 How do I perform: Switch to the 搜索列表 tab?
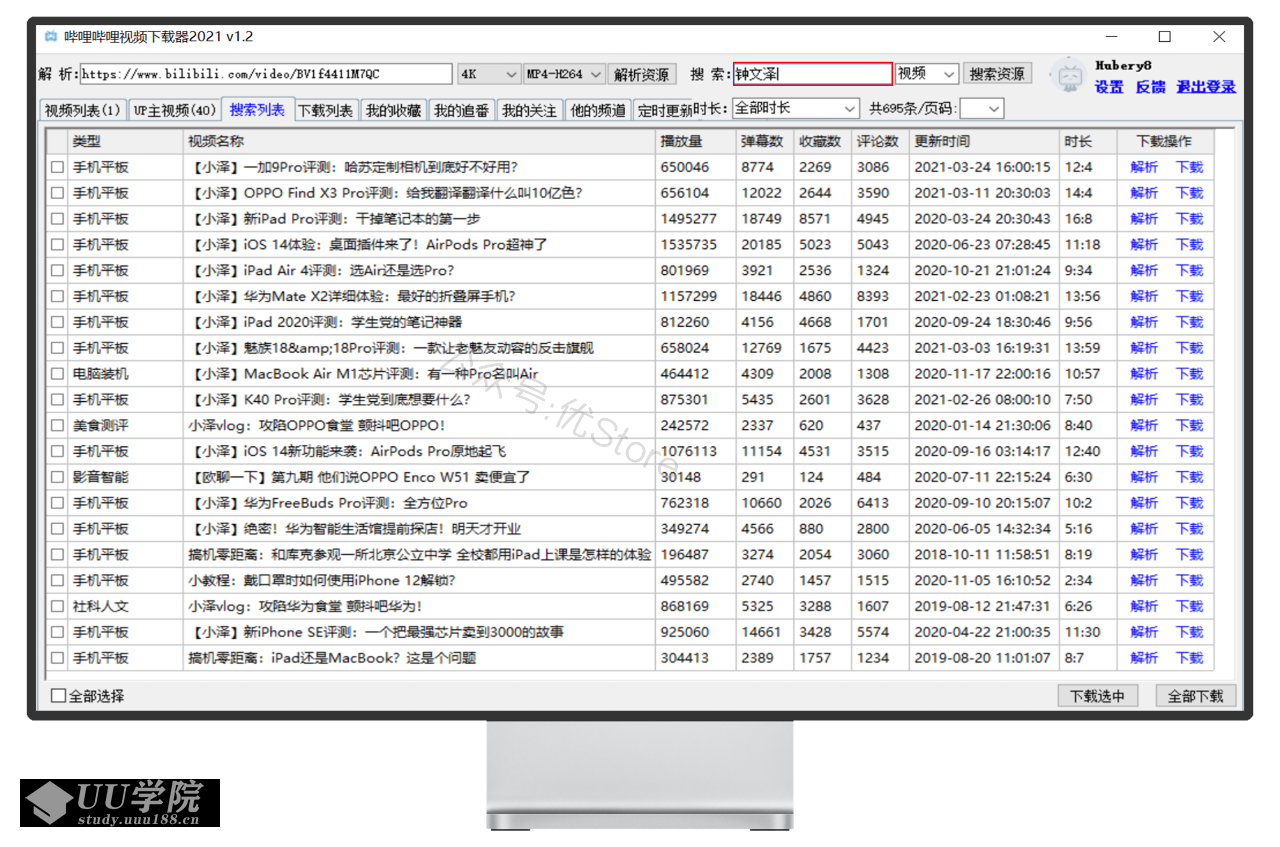click(257, 109)
